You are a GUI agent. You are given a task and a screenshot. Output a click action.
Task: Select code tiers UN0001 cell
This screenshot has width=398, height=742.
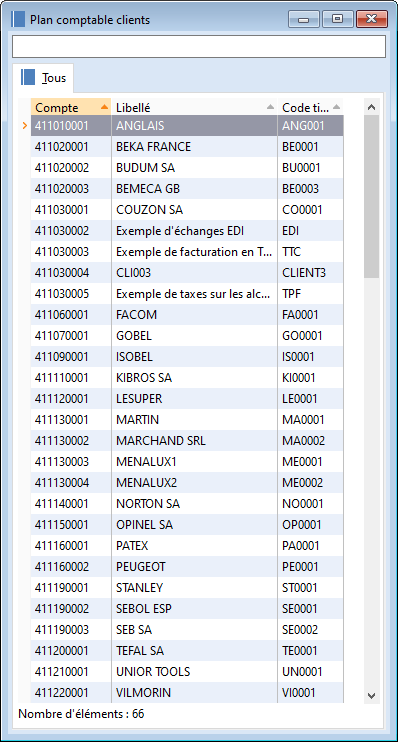coord(310,671)
